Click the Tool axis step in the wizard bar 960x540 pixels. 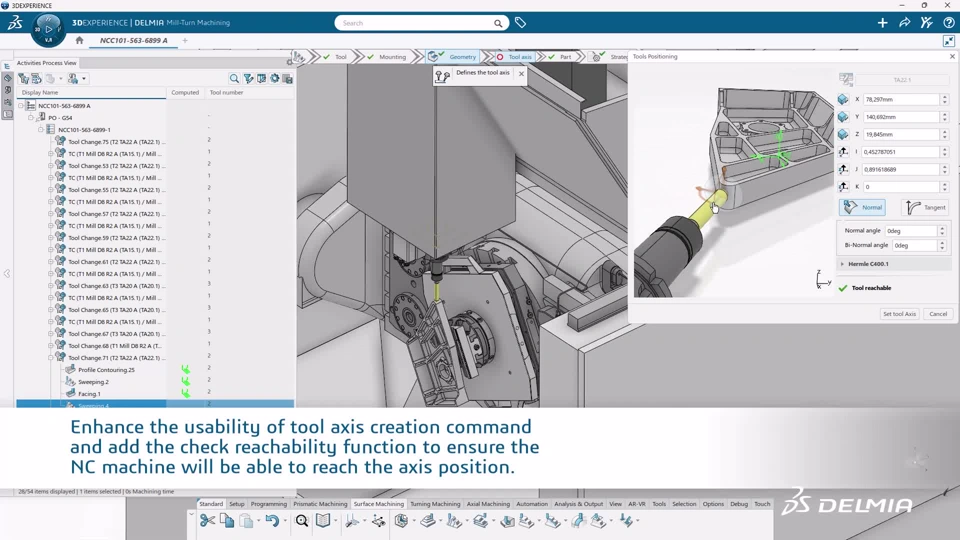point(514,57)
